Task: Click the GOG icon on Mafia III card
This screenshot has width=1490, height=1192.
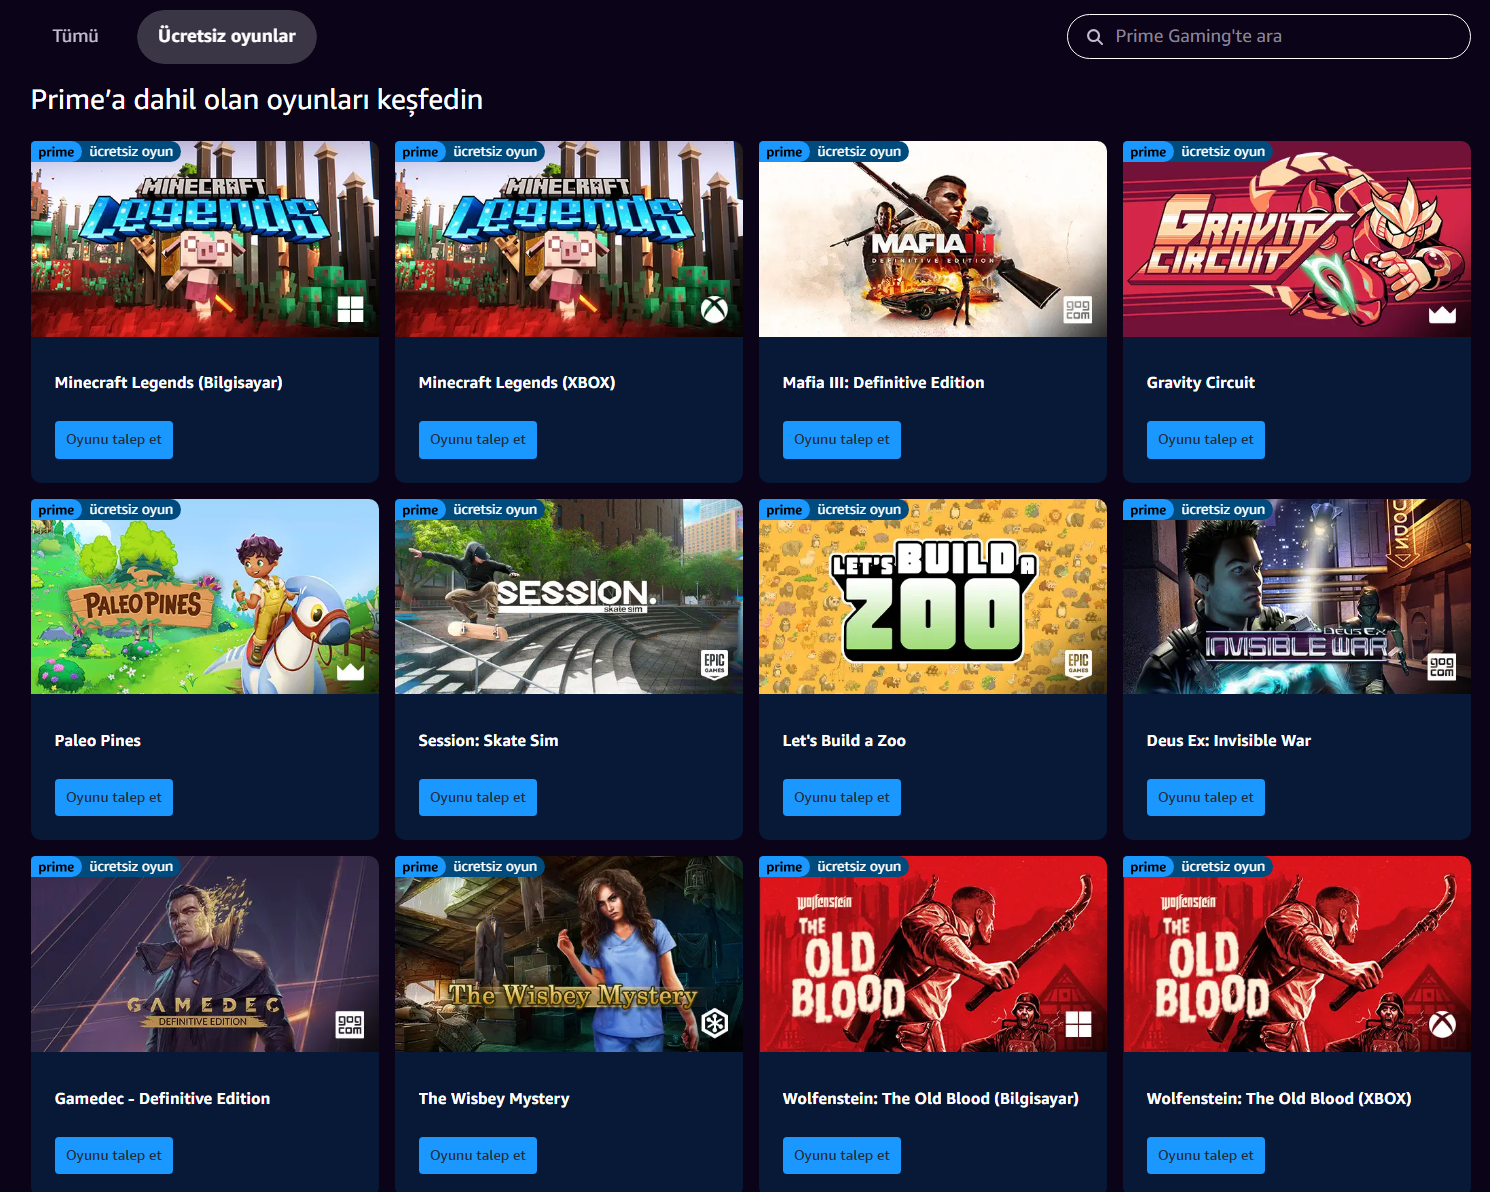Action: tap(1077, 310)
